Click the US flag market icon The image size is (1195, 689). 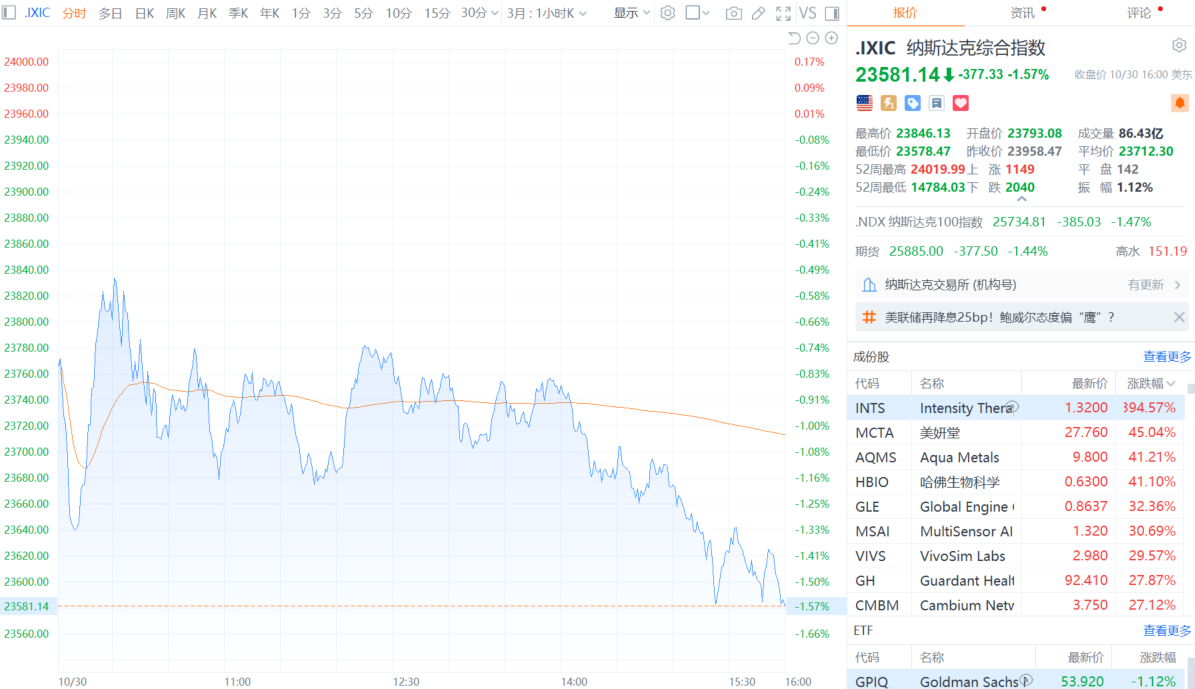coord(864,103)
